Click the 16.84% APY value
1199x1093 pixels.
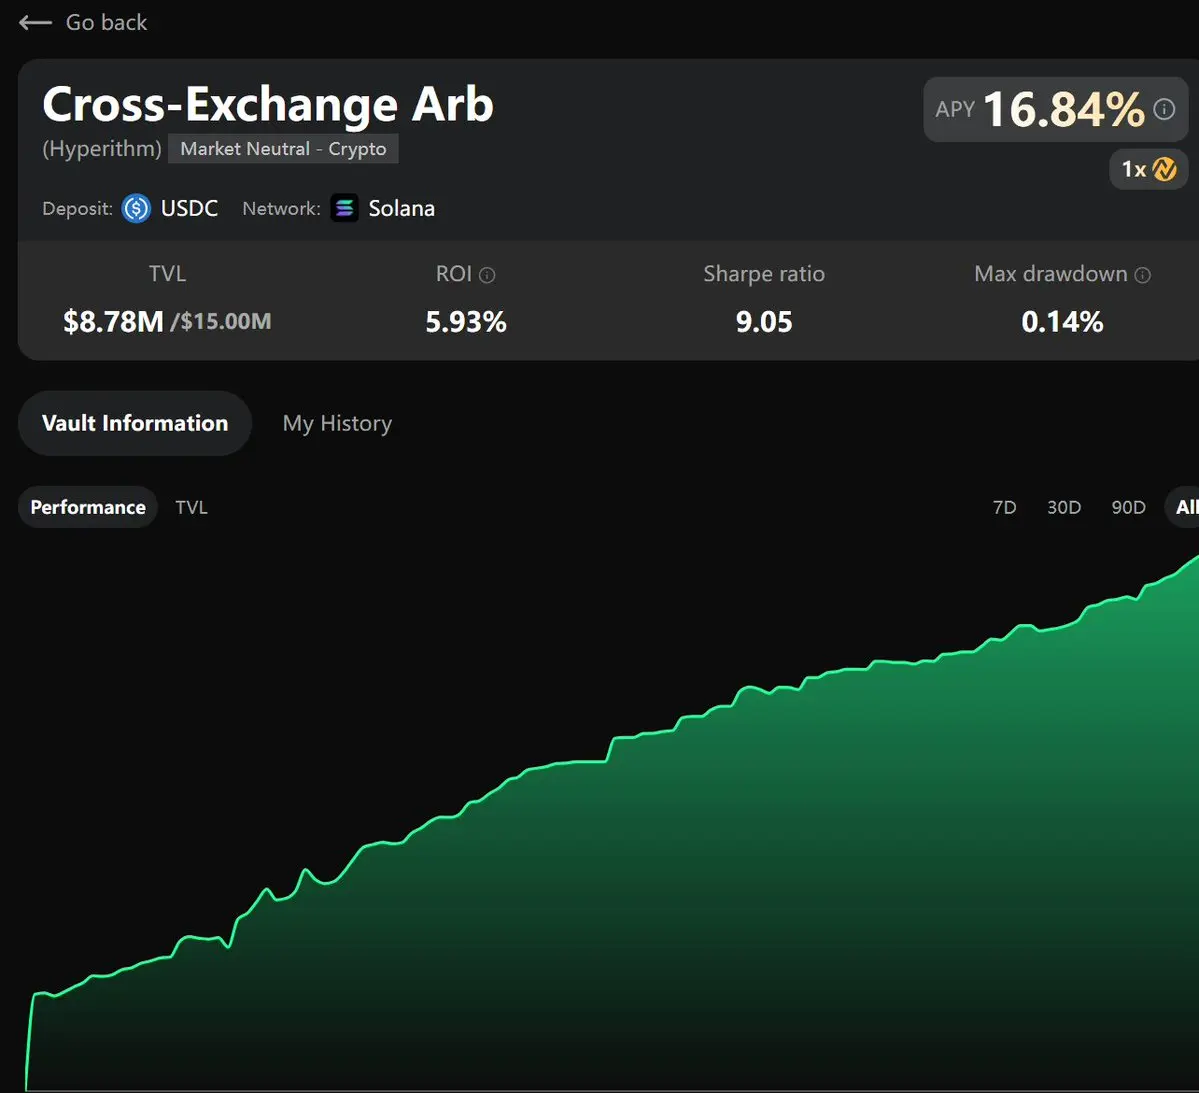[1064, 109]
